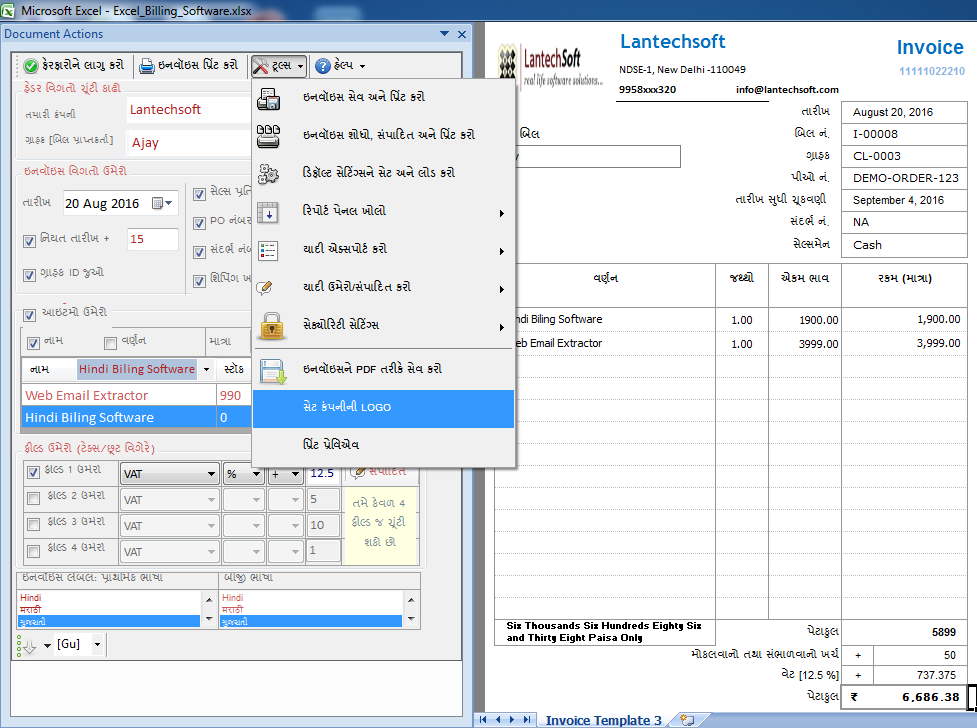Click the insert new worksheet tab icon
This screenshot has width=977, height=728.
click(x=687, y=720)
